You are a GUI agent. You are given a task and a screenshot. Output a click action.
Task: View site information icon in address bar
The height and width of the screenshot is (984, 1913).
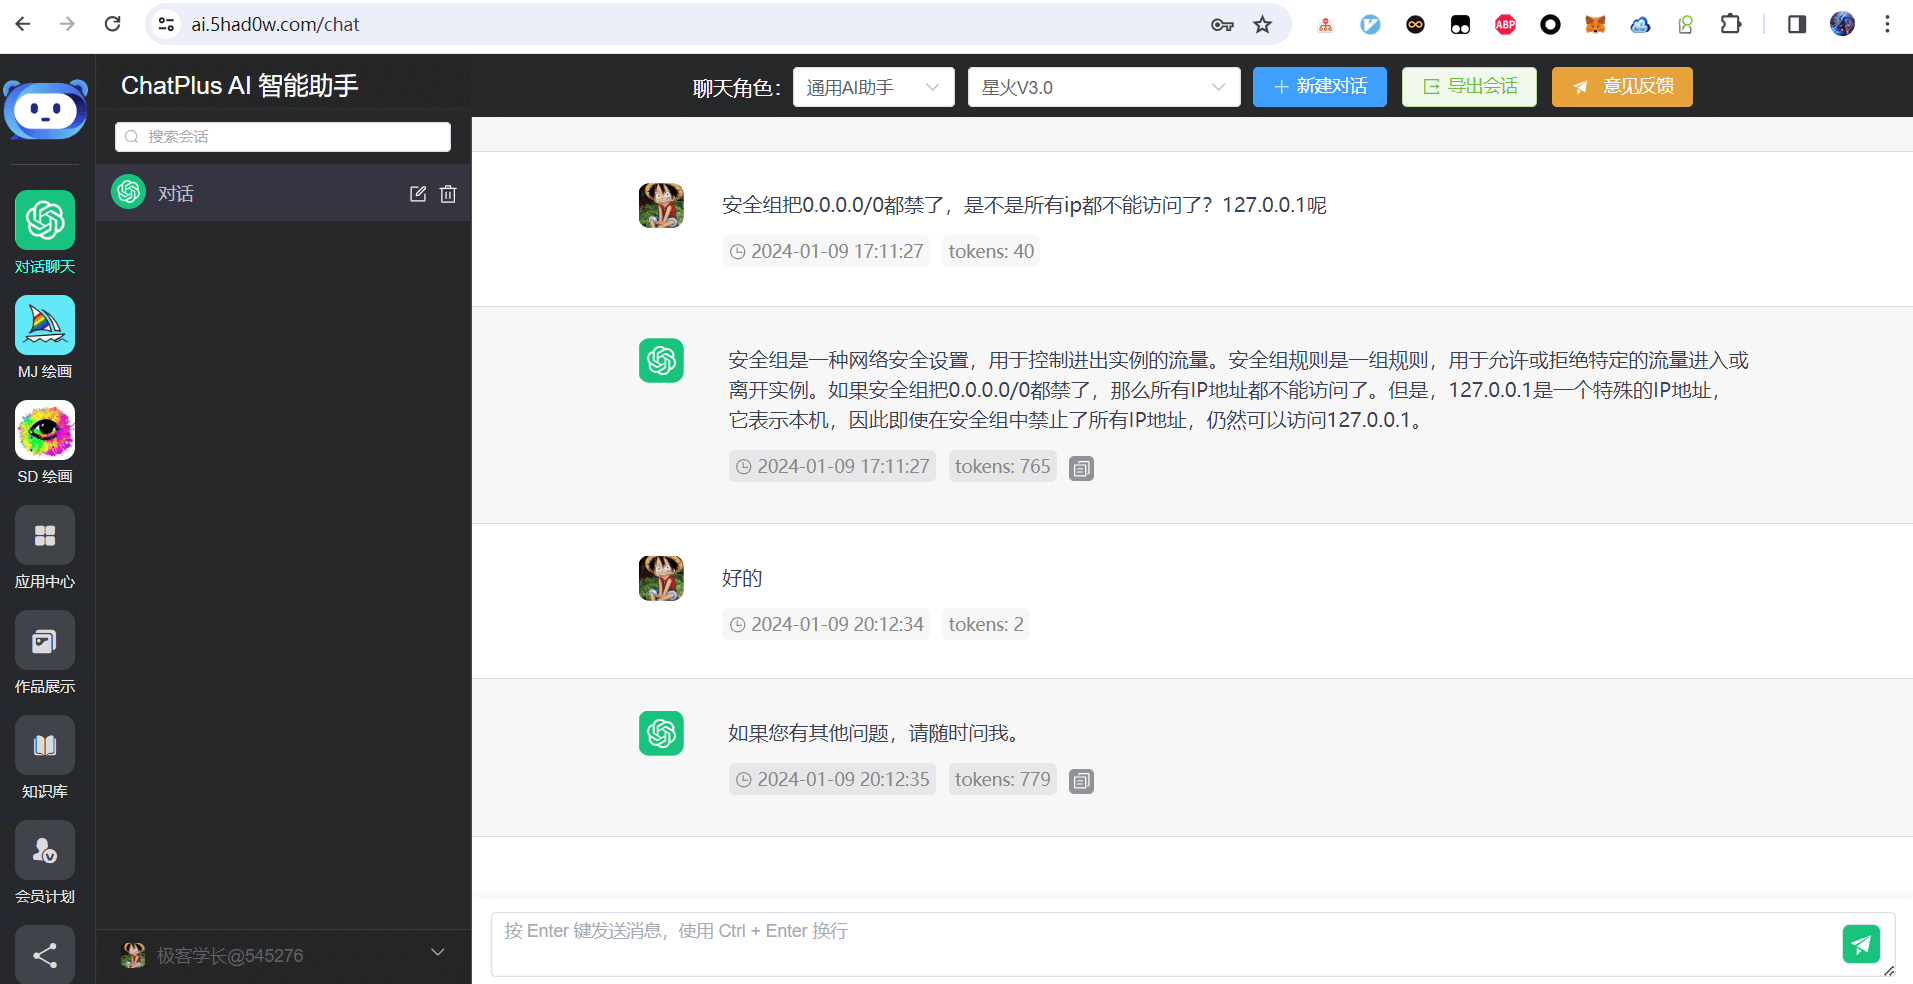[x=167, y=24]
